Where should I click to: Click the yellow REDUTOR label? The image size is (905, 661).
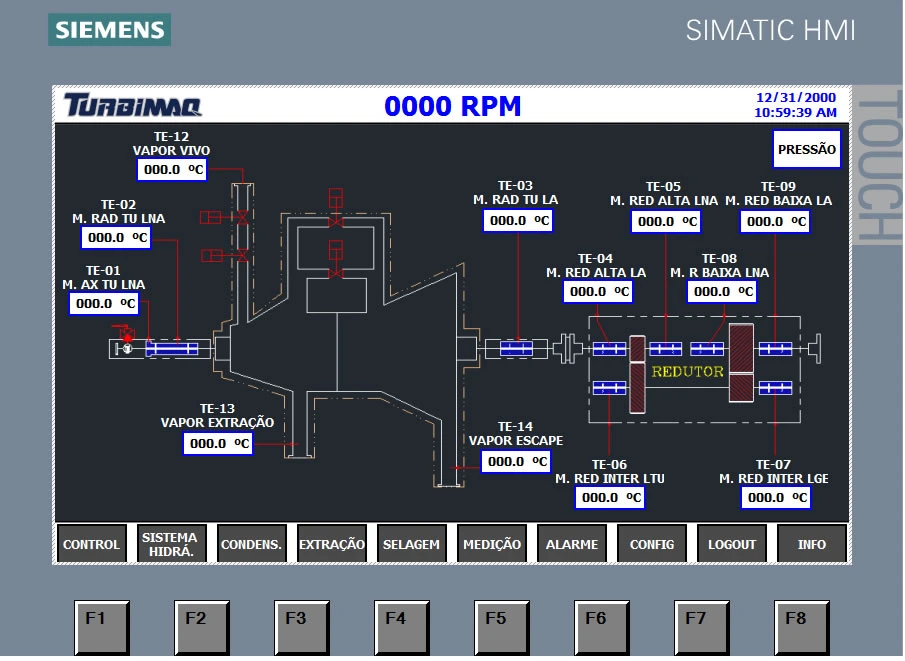tap(687, 371)
